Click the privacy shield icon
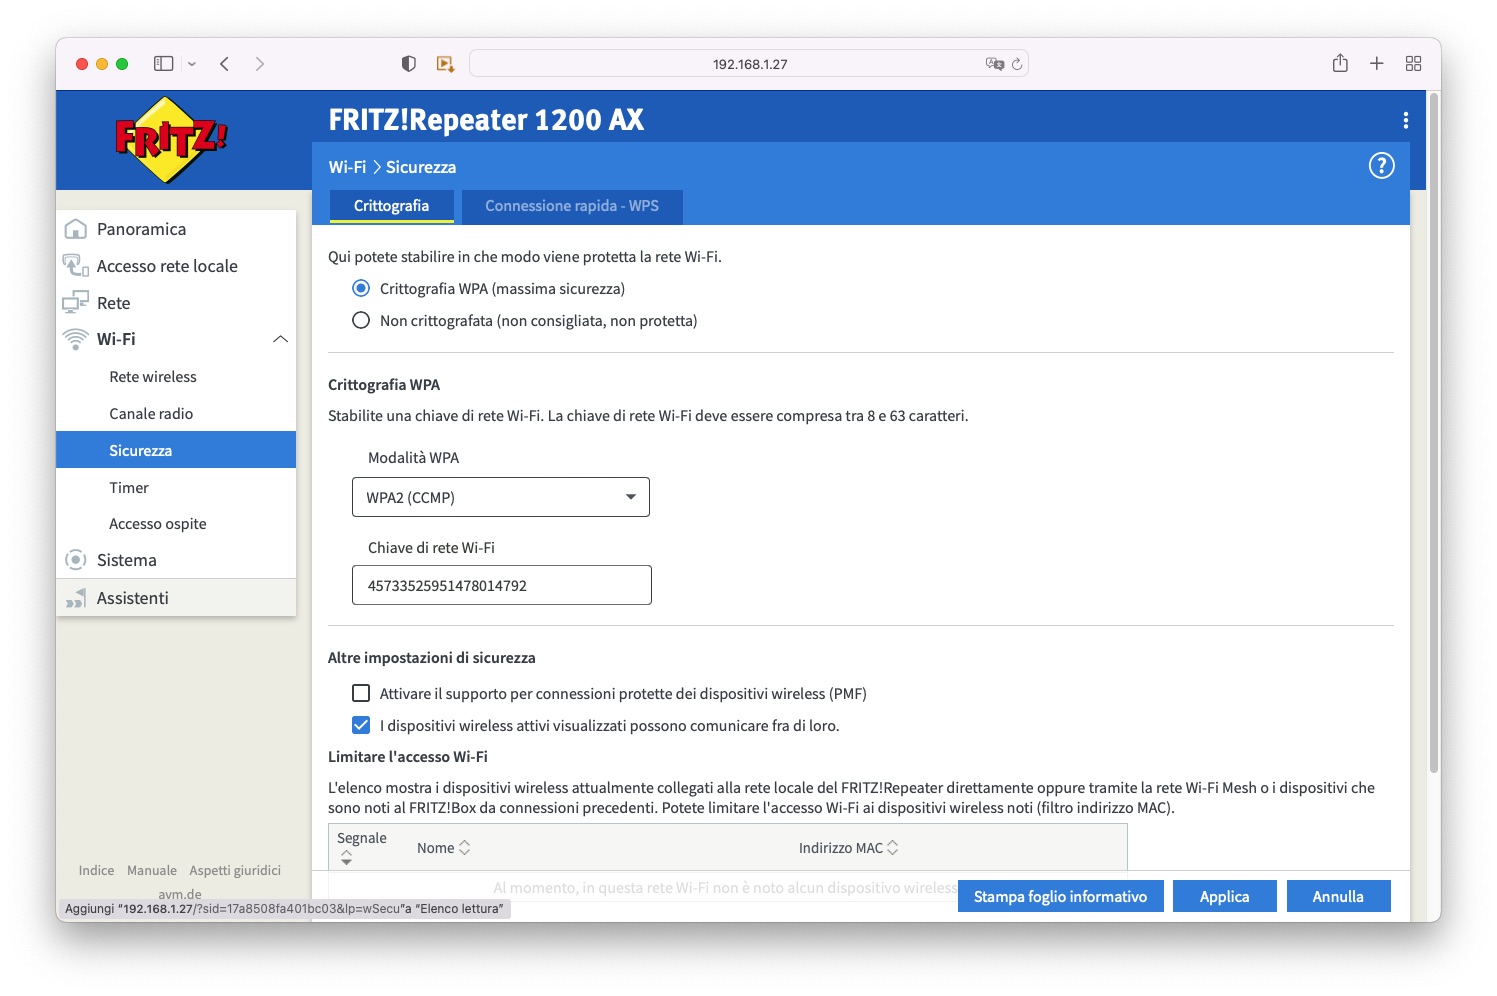 [408, 64]
